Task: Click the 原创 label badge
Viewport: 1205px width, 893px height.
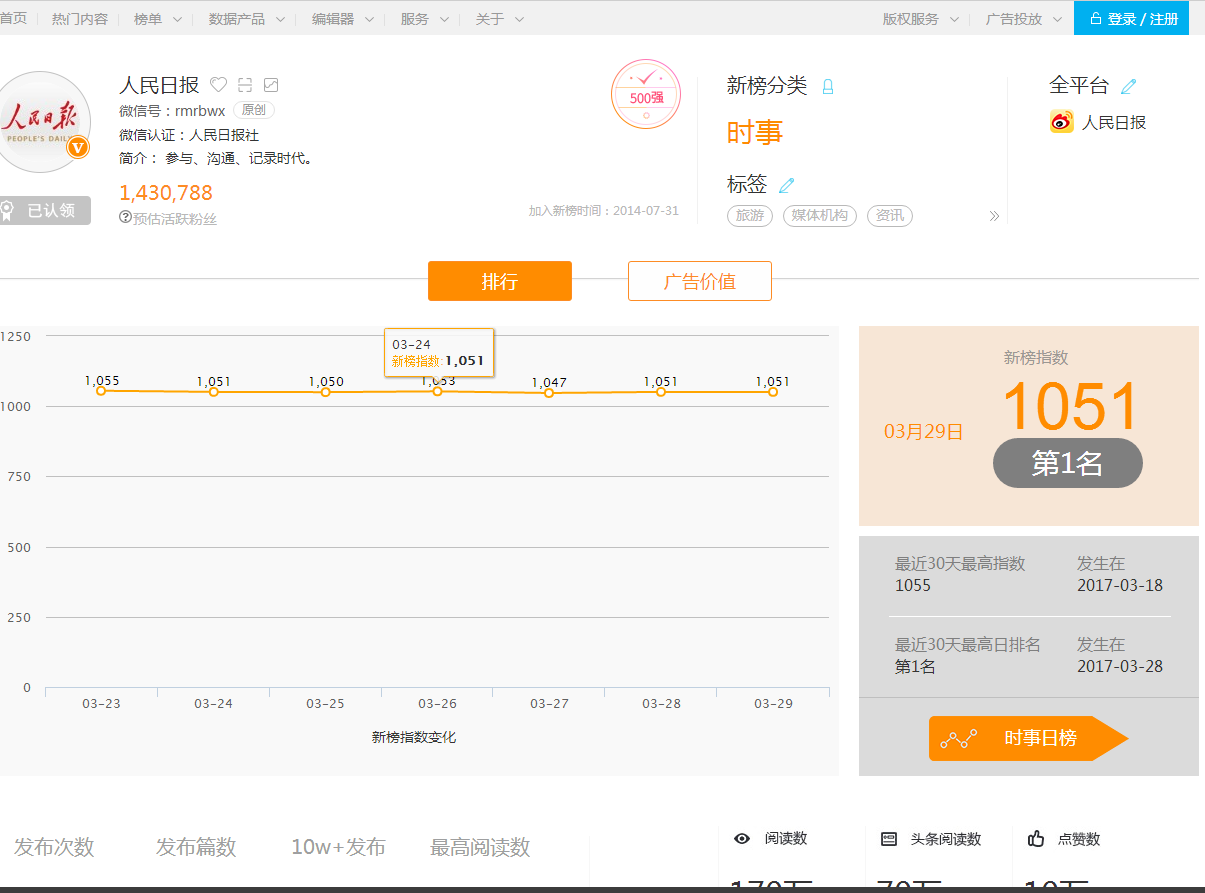Action: point(254,110)
